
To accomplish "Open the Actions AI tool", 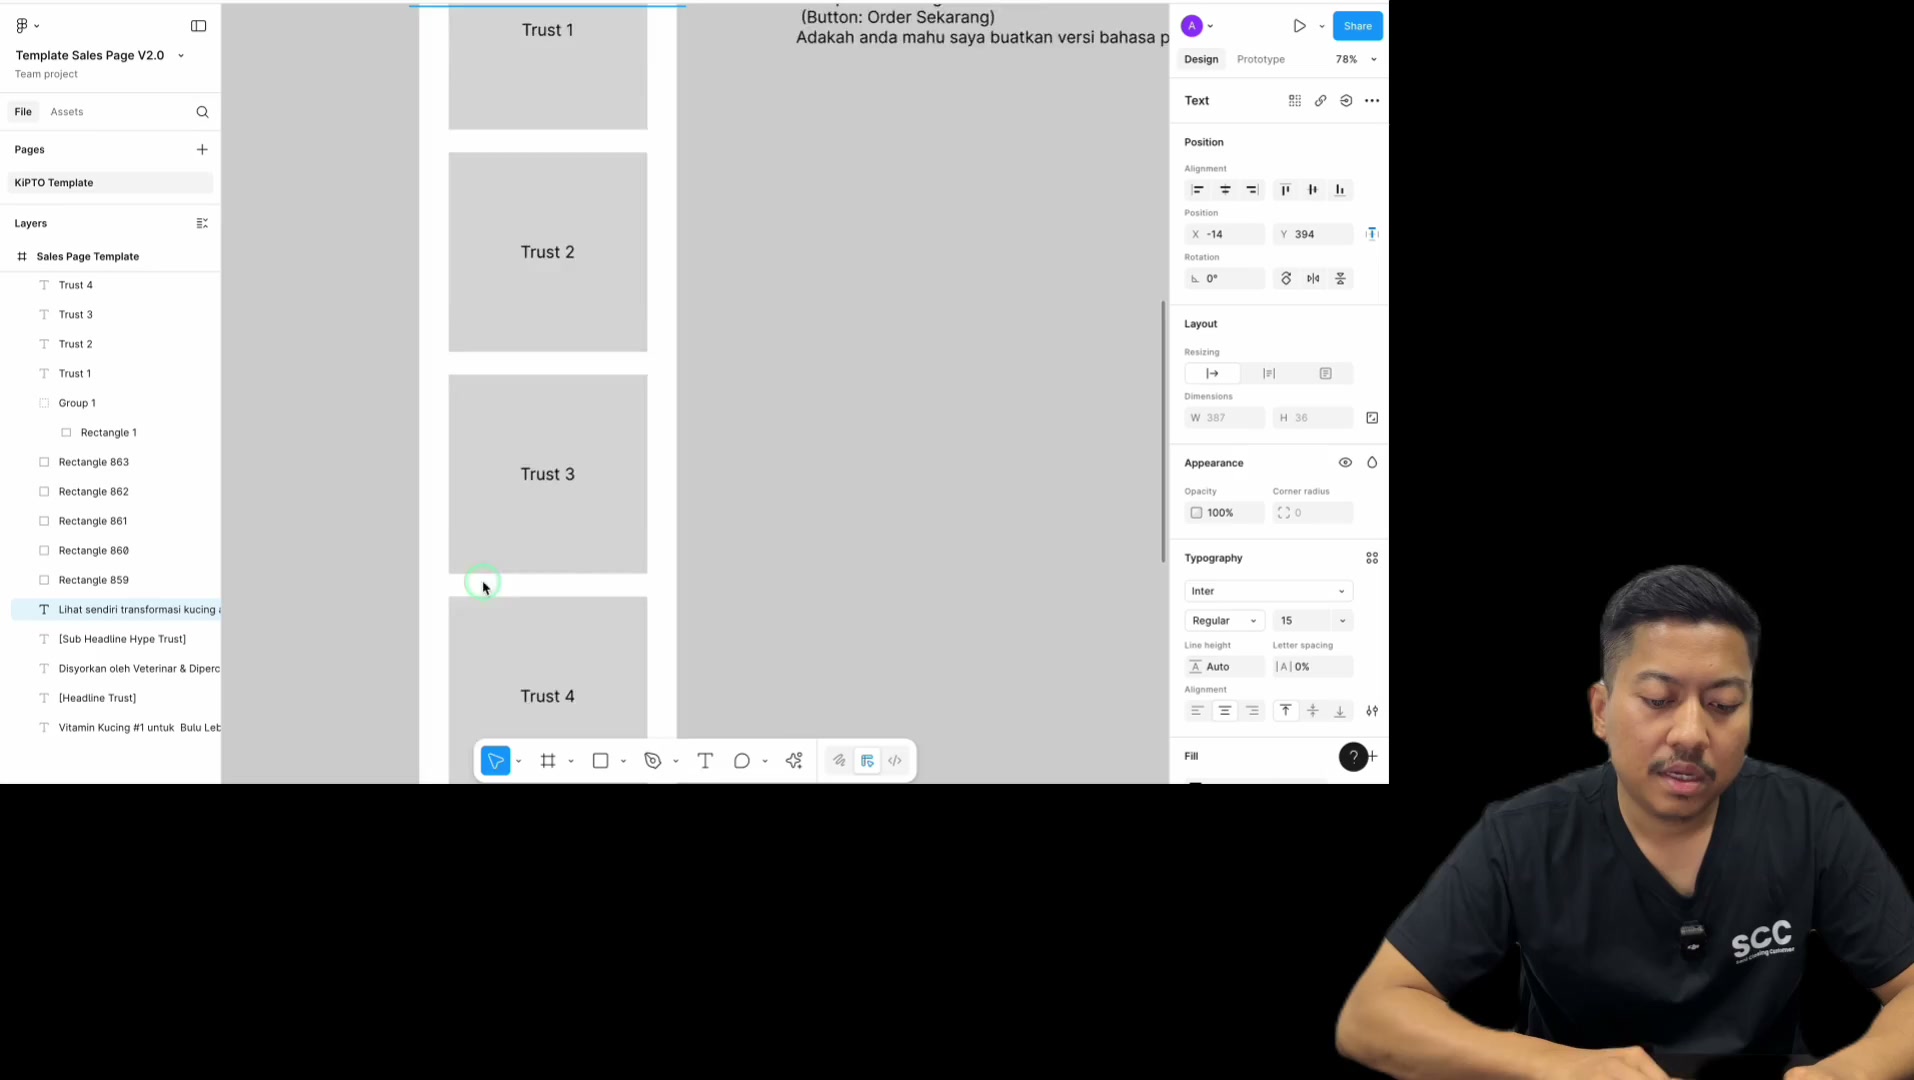I will (794, 761).
